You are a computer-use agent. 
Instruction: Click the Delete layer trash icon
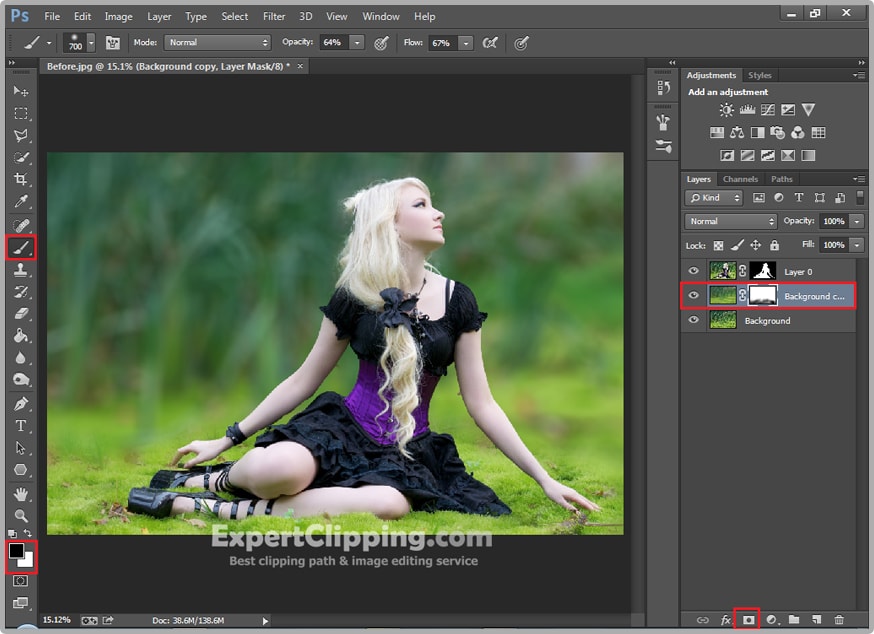839,620
